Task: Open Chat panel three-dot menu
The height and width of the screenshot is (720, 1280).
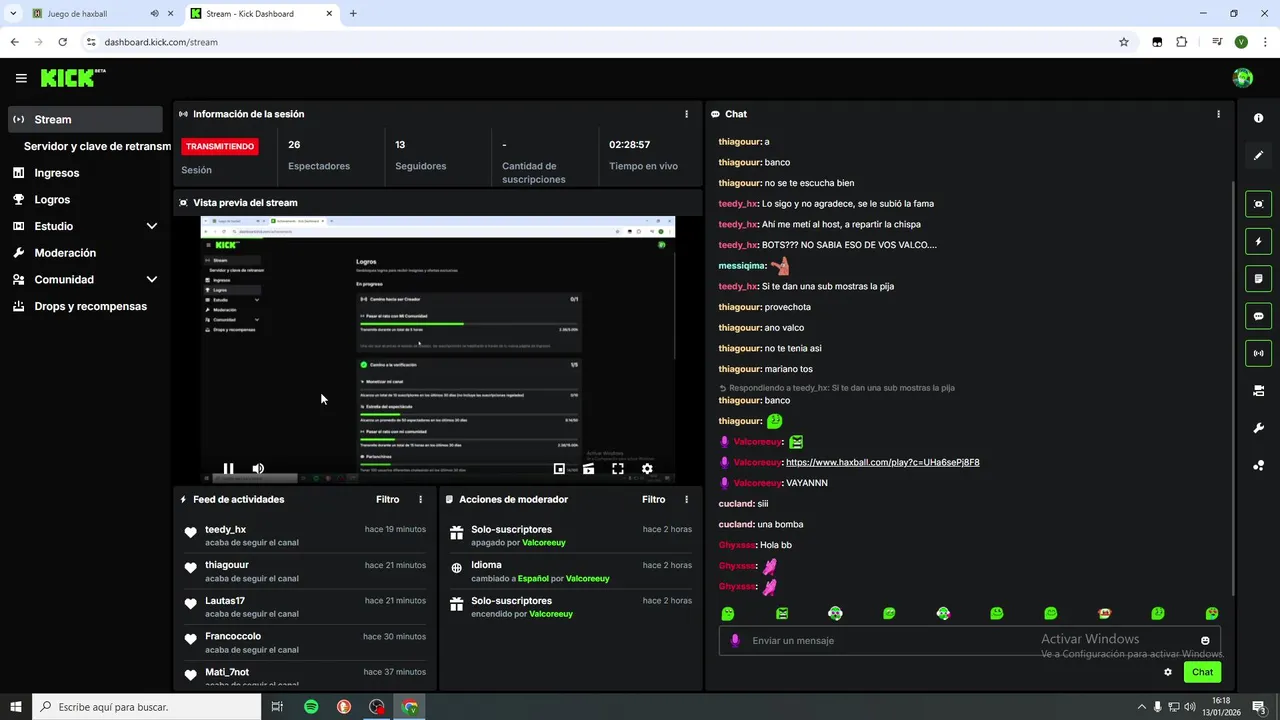Action: pyautogui.click(x=1218, y=114)
